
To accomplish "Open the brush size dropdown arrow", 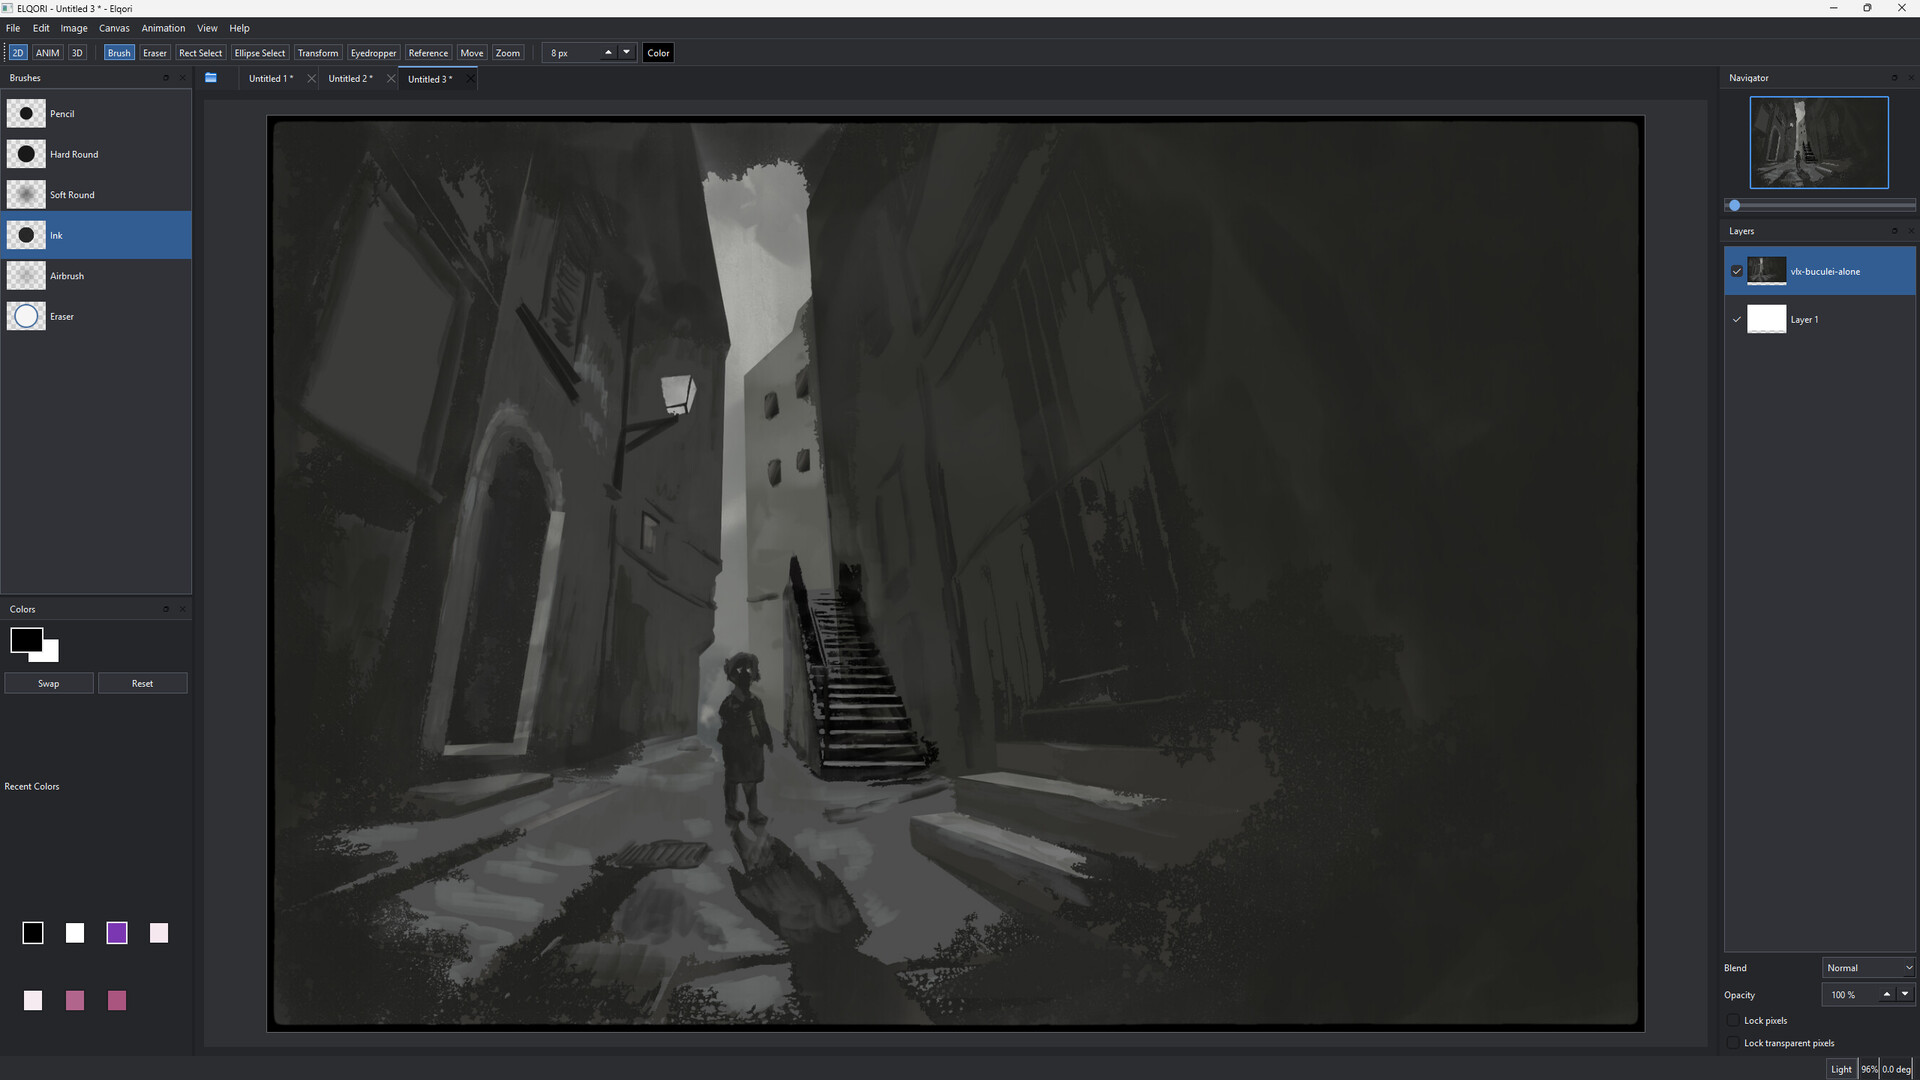I will pos(627,52).
